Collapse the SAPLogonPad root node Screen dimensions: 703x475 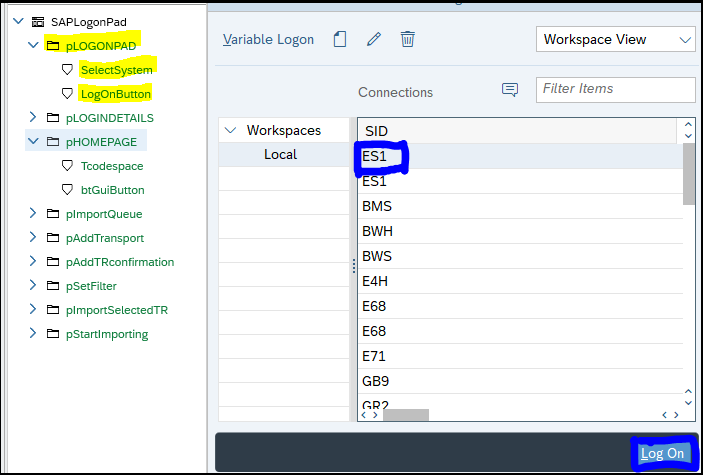(18, 21)
